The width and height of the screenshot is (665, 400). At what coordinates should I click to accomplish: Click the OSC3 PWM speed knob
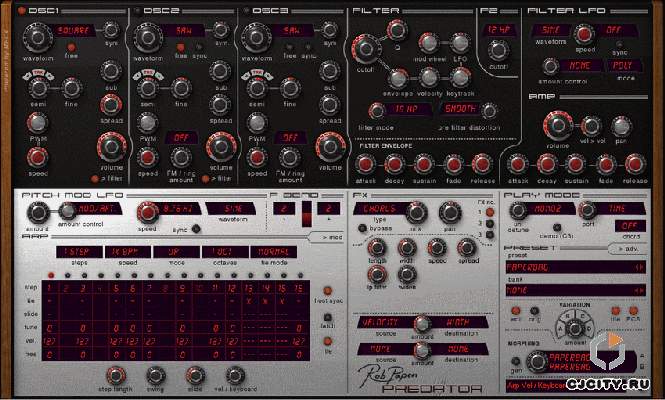pos(257,157)
